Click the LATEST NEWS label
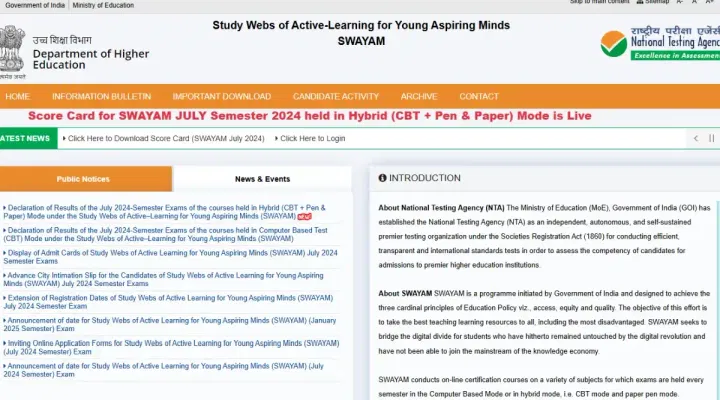 click(27, 138)
